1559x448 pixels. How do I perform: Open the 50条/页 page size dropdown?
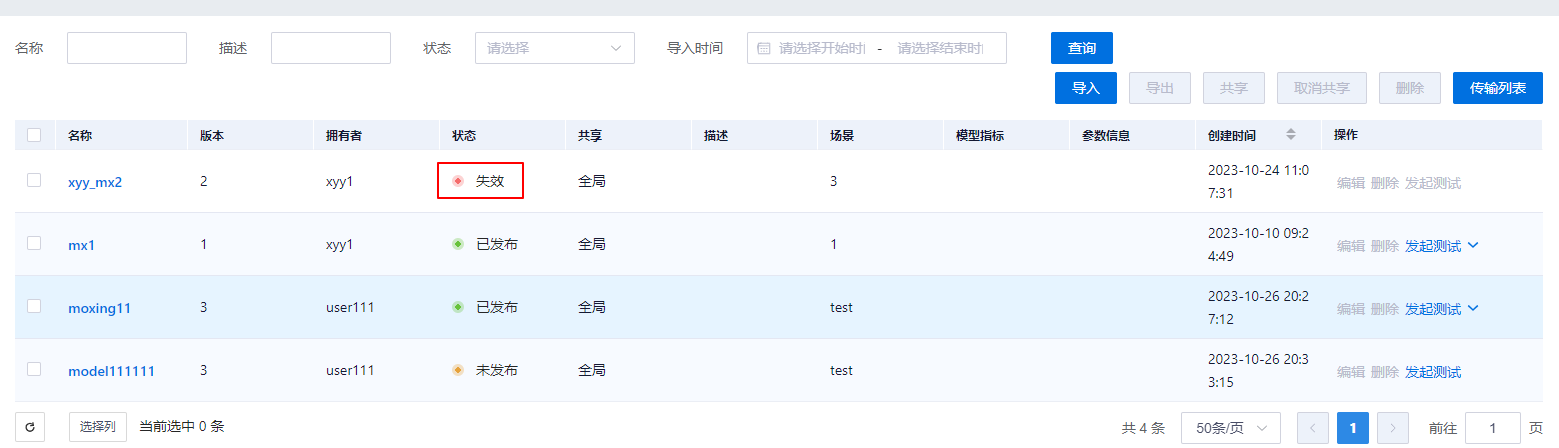pyautogui.click(x=1230, y=428)
